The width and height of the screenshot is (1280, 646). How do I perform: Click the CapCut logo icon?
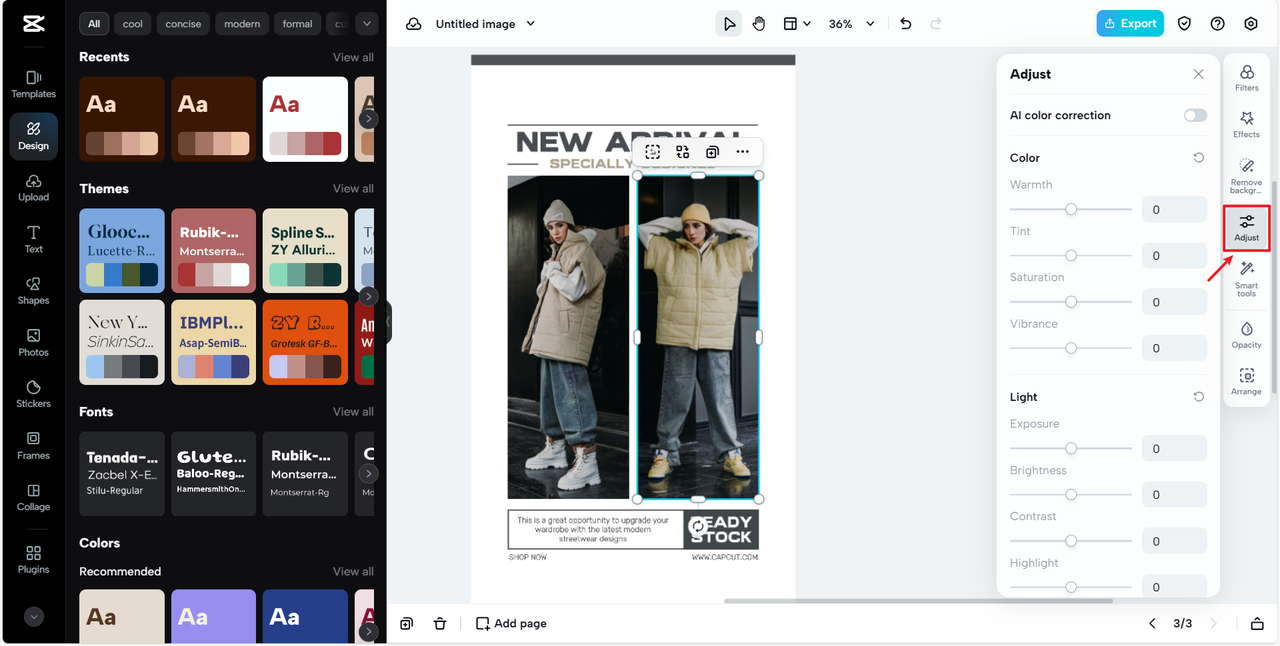(x=33, y=24)
